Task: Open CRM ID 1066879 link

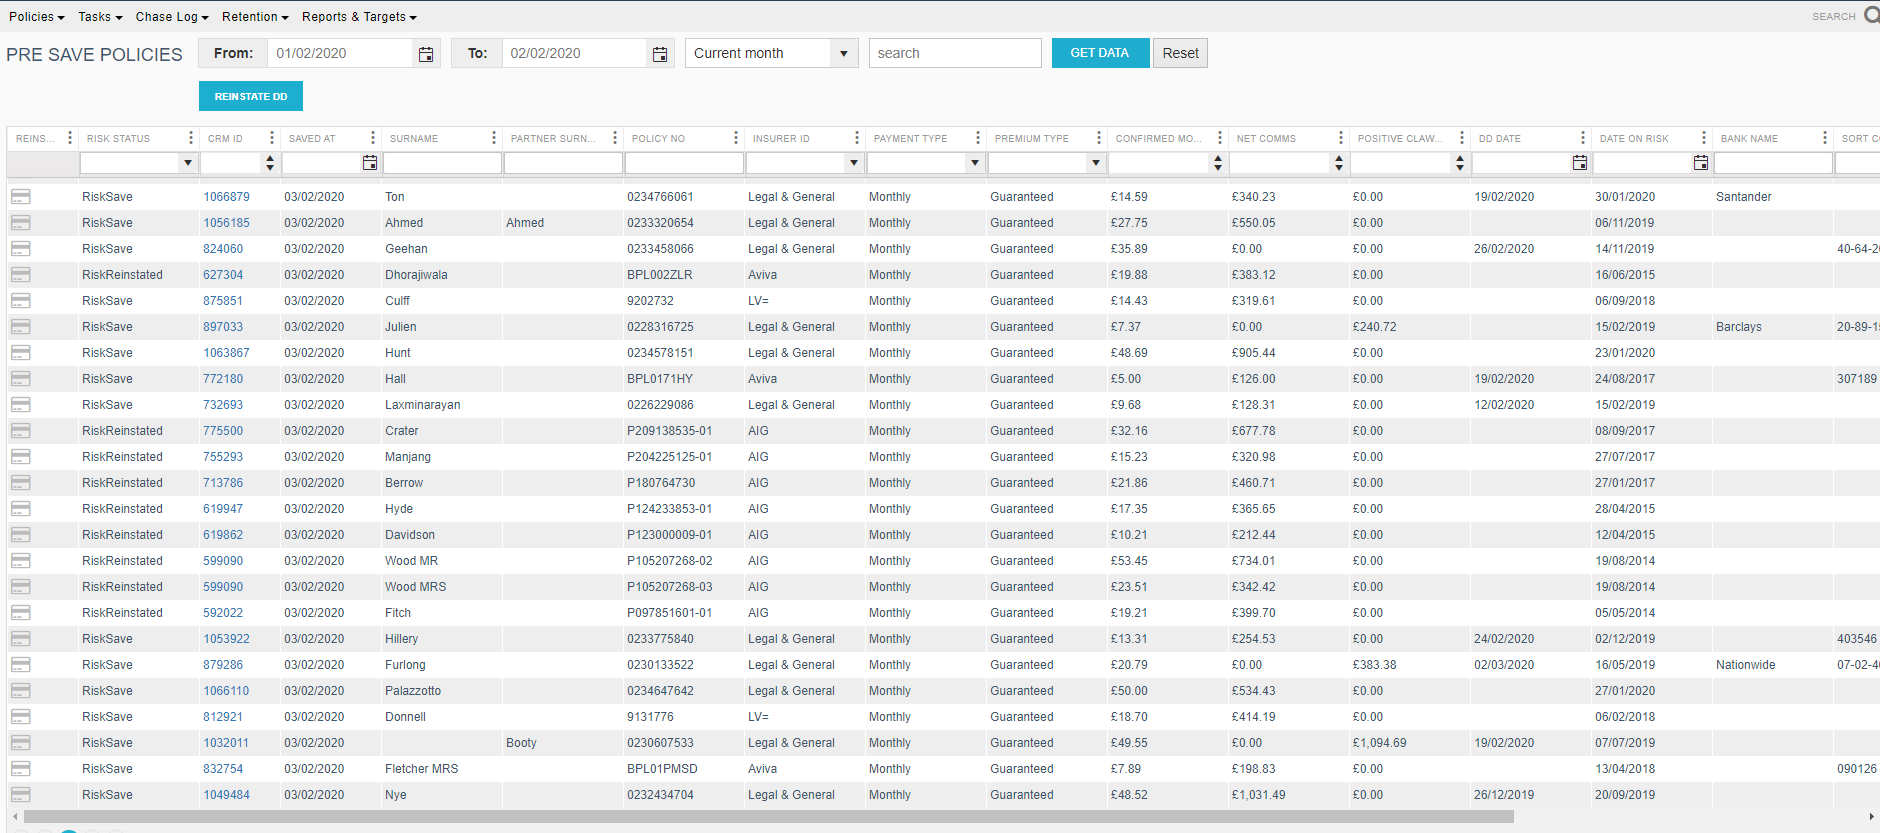Action: click(x=226, y=197)
